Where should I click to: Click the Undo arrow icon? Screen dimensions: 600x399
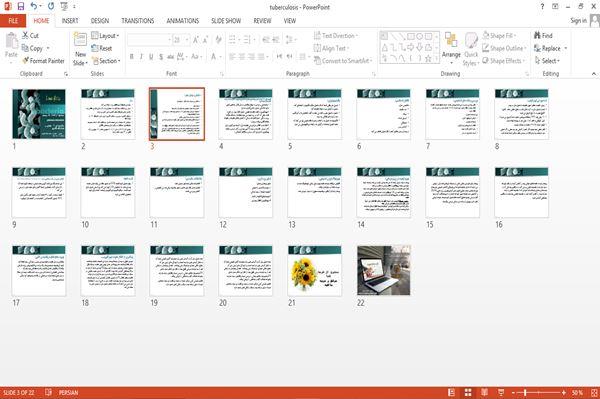tap(33, 7)
